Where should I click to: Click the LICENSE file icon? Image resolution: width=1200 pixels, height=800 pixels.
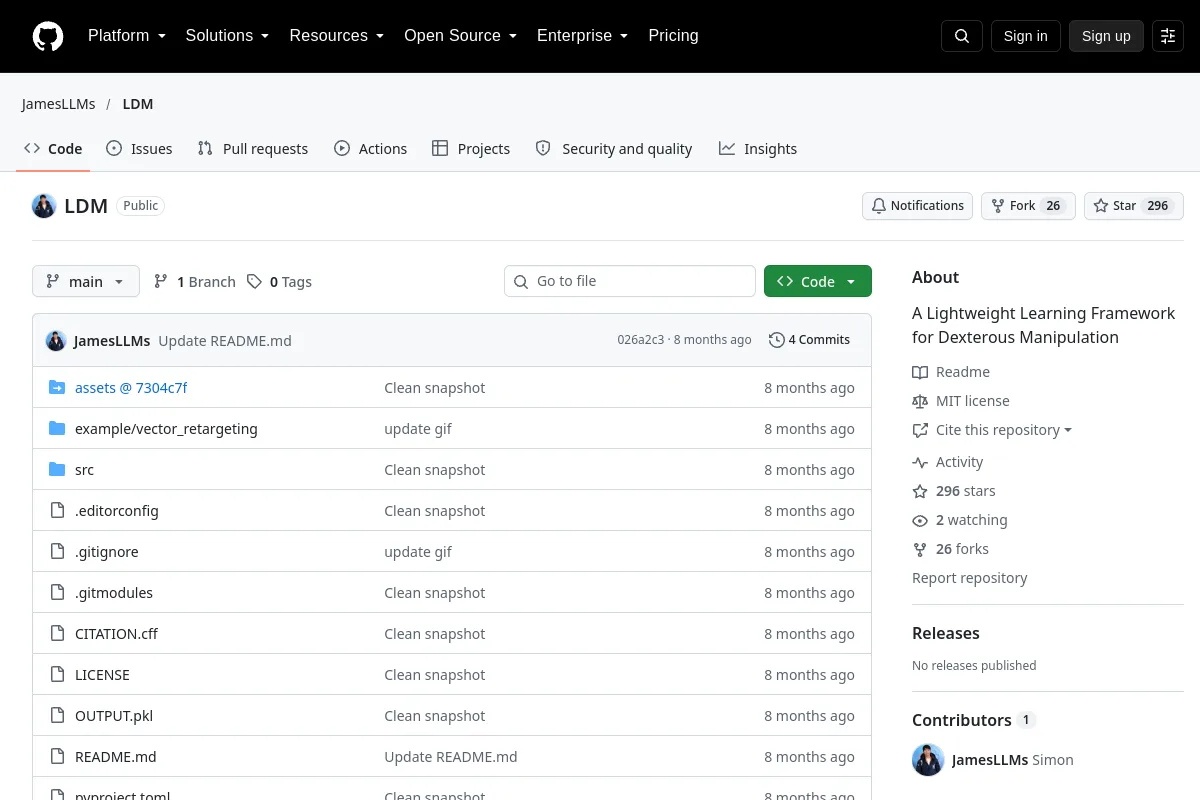click(x=57, y=675)
